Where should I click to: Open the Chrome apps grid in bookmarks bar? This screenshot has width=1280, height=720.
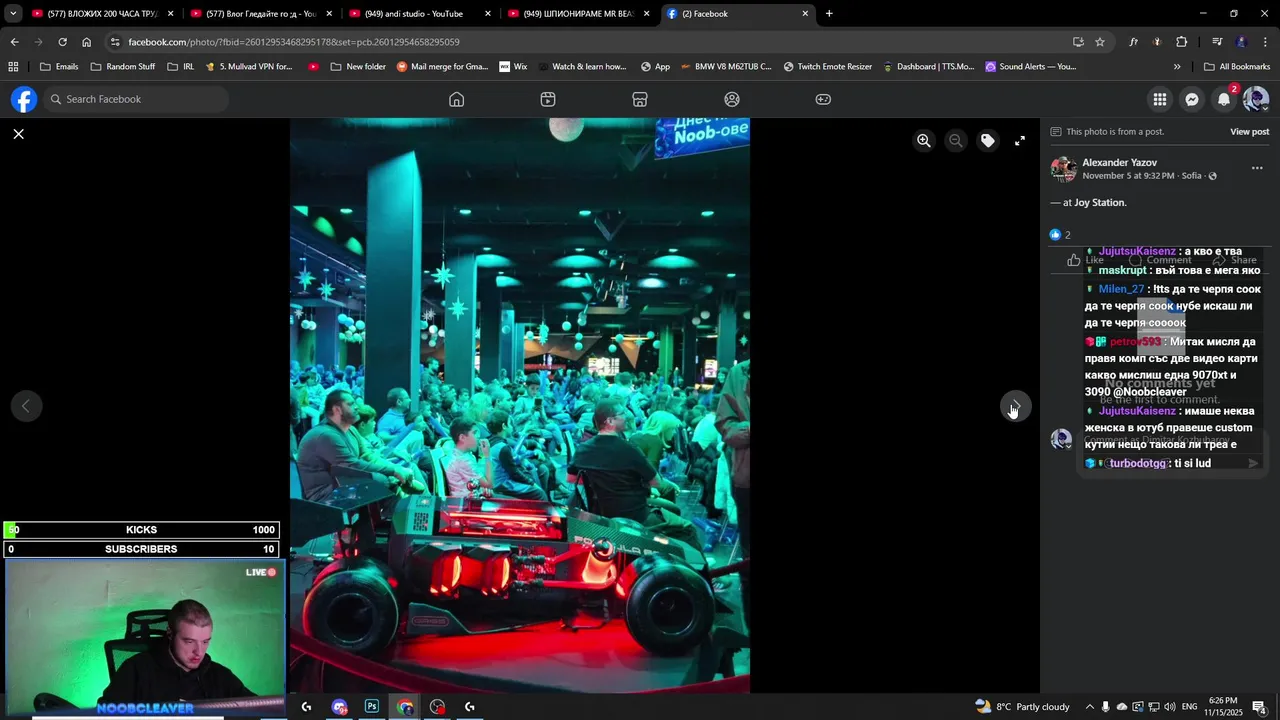(x=13, y=67)
